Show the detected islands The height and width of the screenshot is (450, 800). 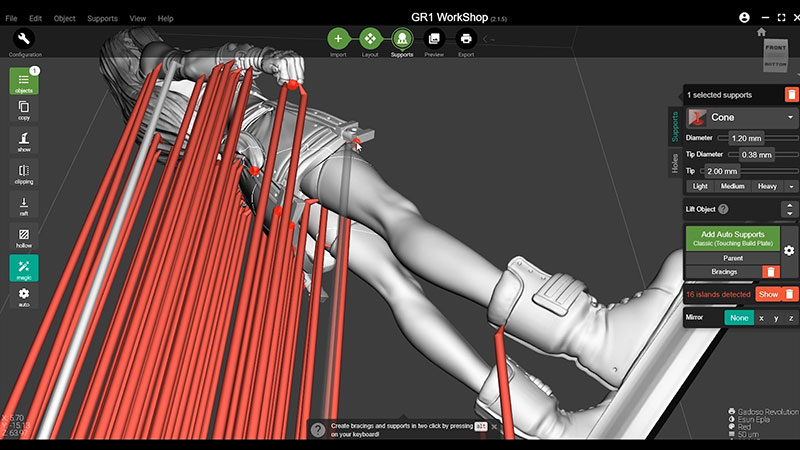coord(768,294)
